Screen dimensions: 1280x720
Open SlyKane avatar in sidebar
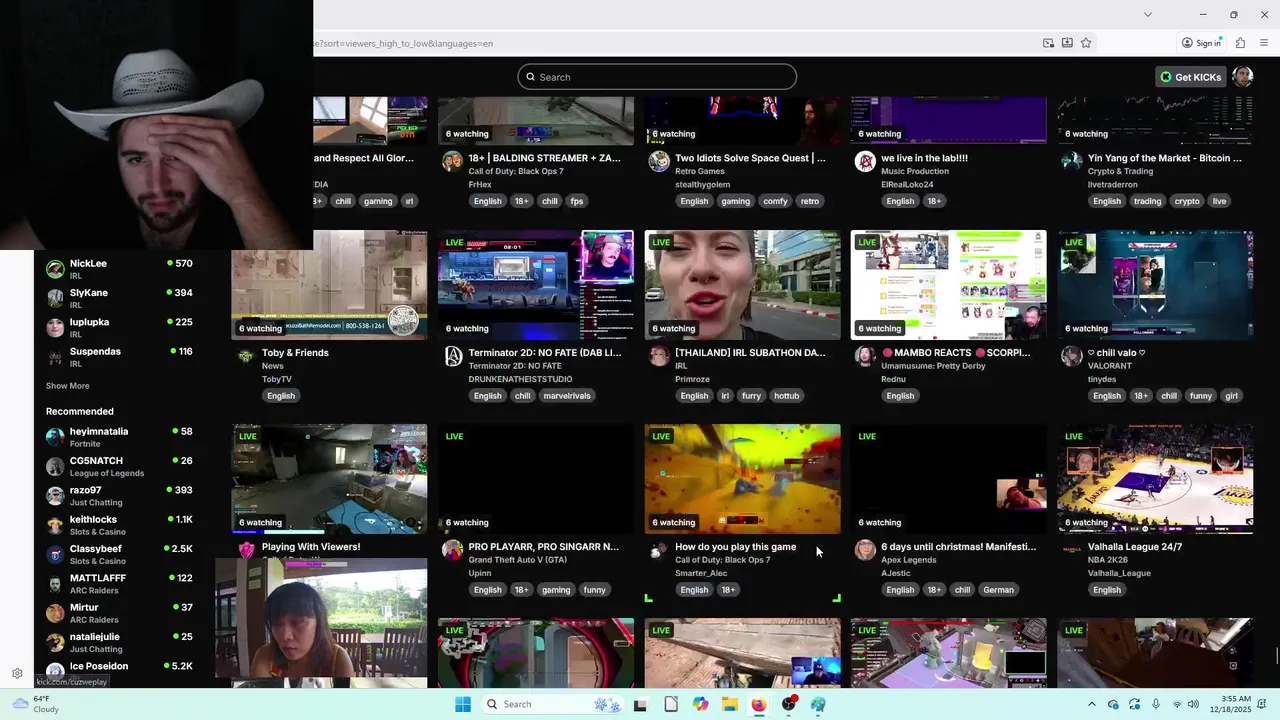tap(56, 298)
